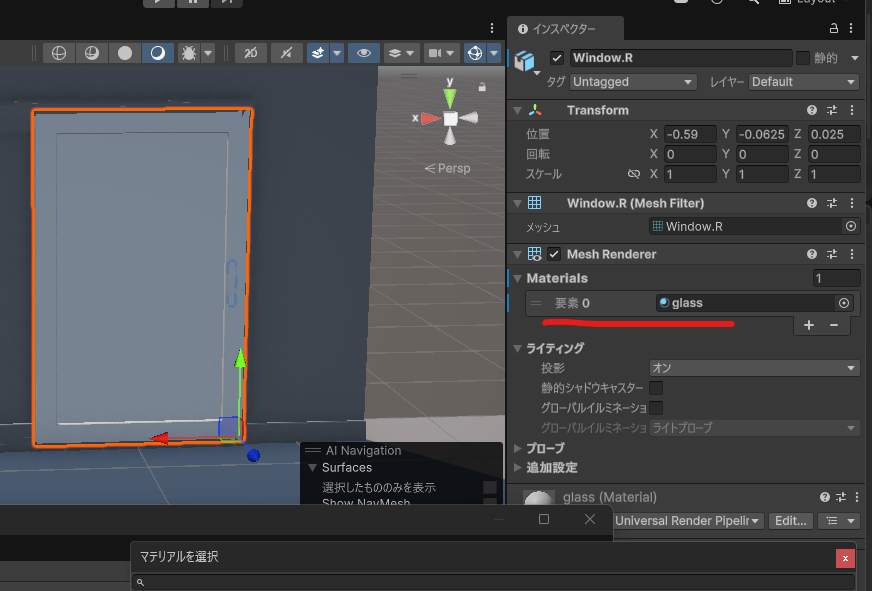Screen dimensions: 872x591
Task: Collapse the ライティング section
Action: pyautogui.click(x=517, y=349)
